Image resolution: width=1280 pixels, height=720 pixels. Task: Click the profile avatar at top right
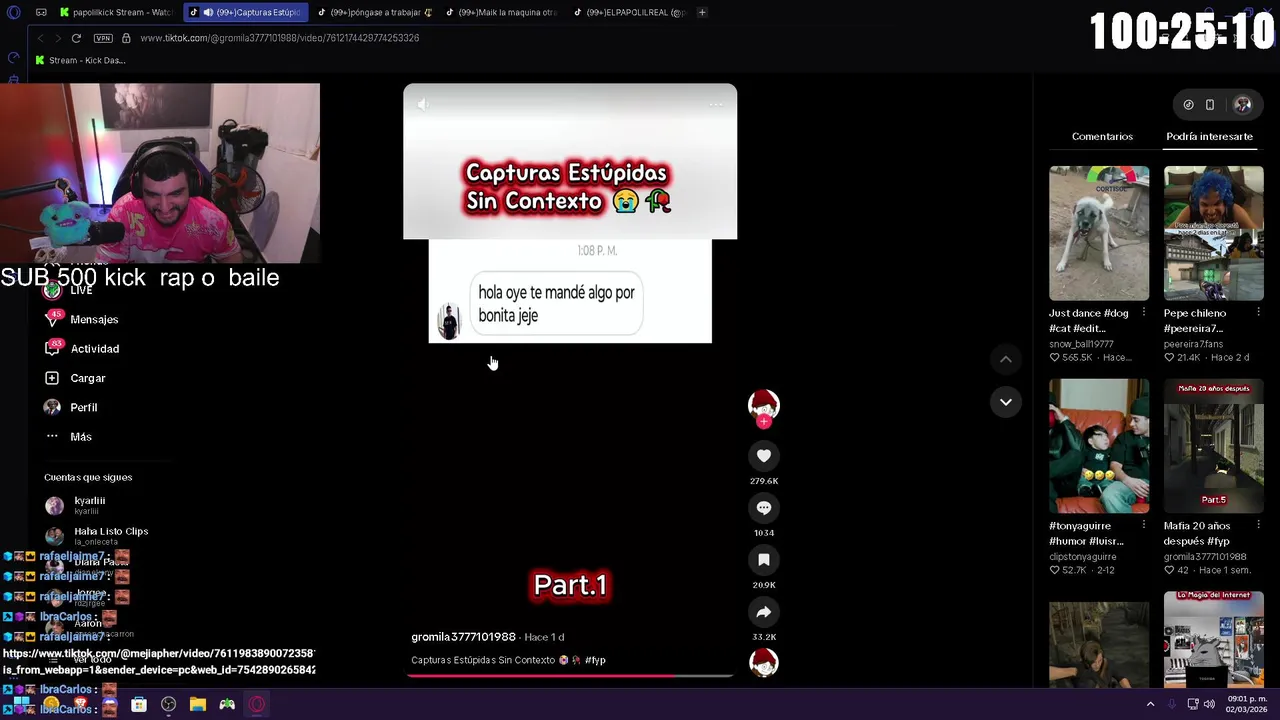[1242, 104]
